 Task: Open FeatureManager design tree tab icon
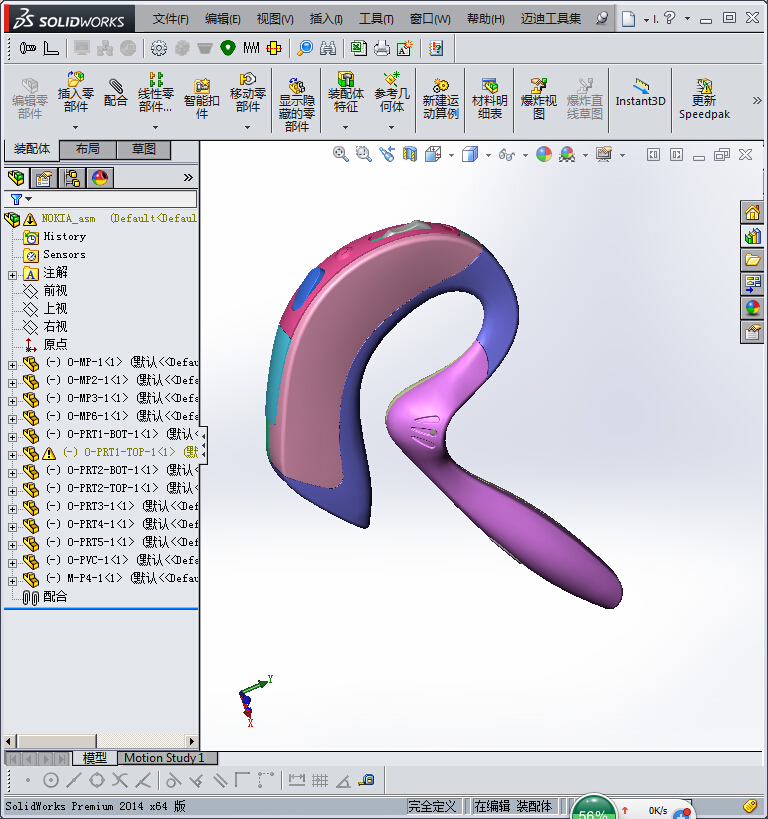click(x=16, y=178)
